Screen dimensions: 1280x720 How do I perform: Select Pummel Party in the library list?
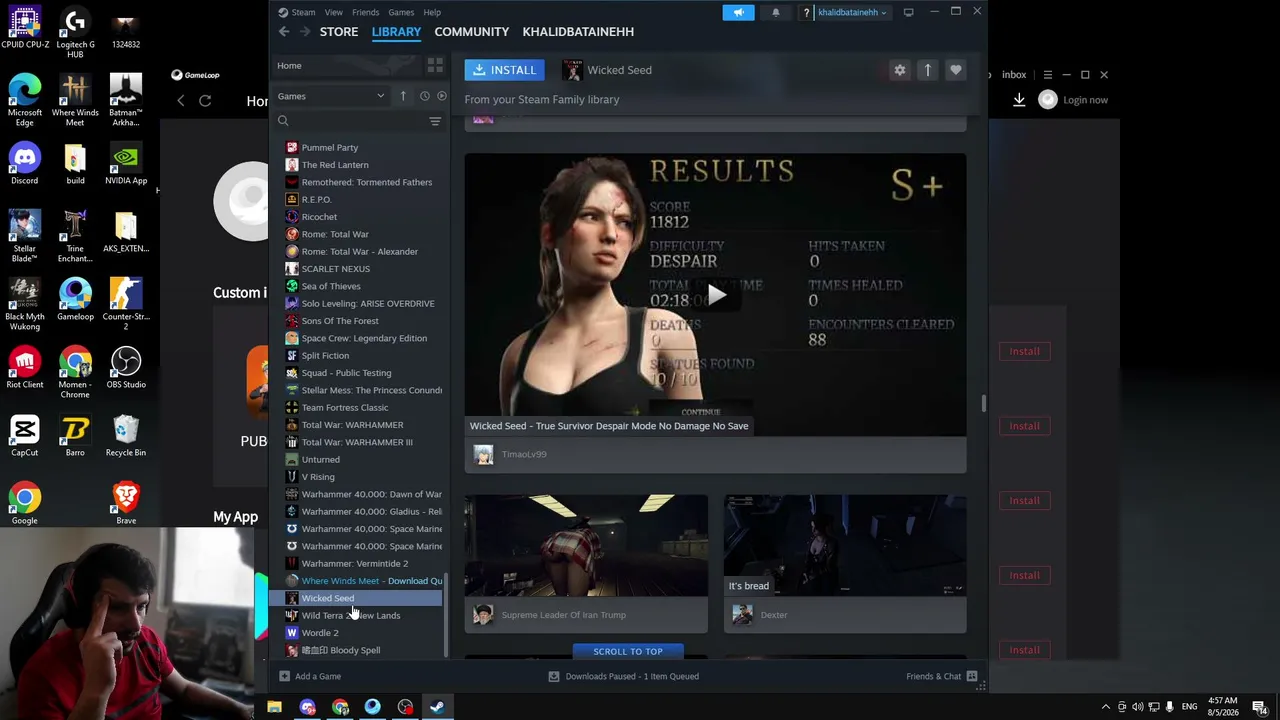tap(330, 148)
